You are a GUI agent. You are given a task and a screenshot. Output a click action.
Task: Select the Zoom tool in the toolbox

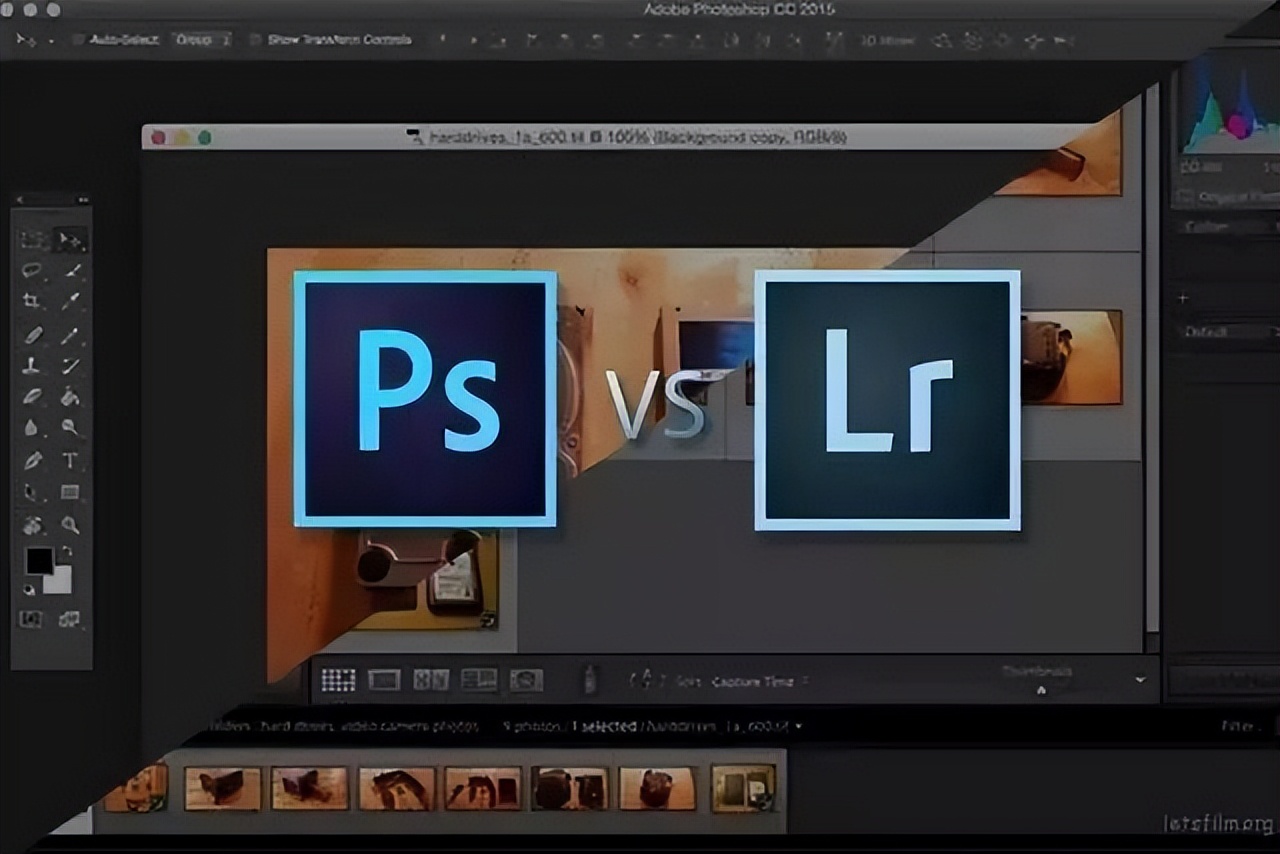70,524
